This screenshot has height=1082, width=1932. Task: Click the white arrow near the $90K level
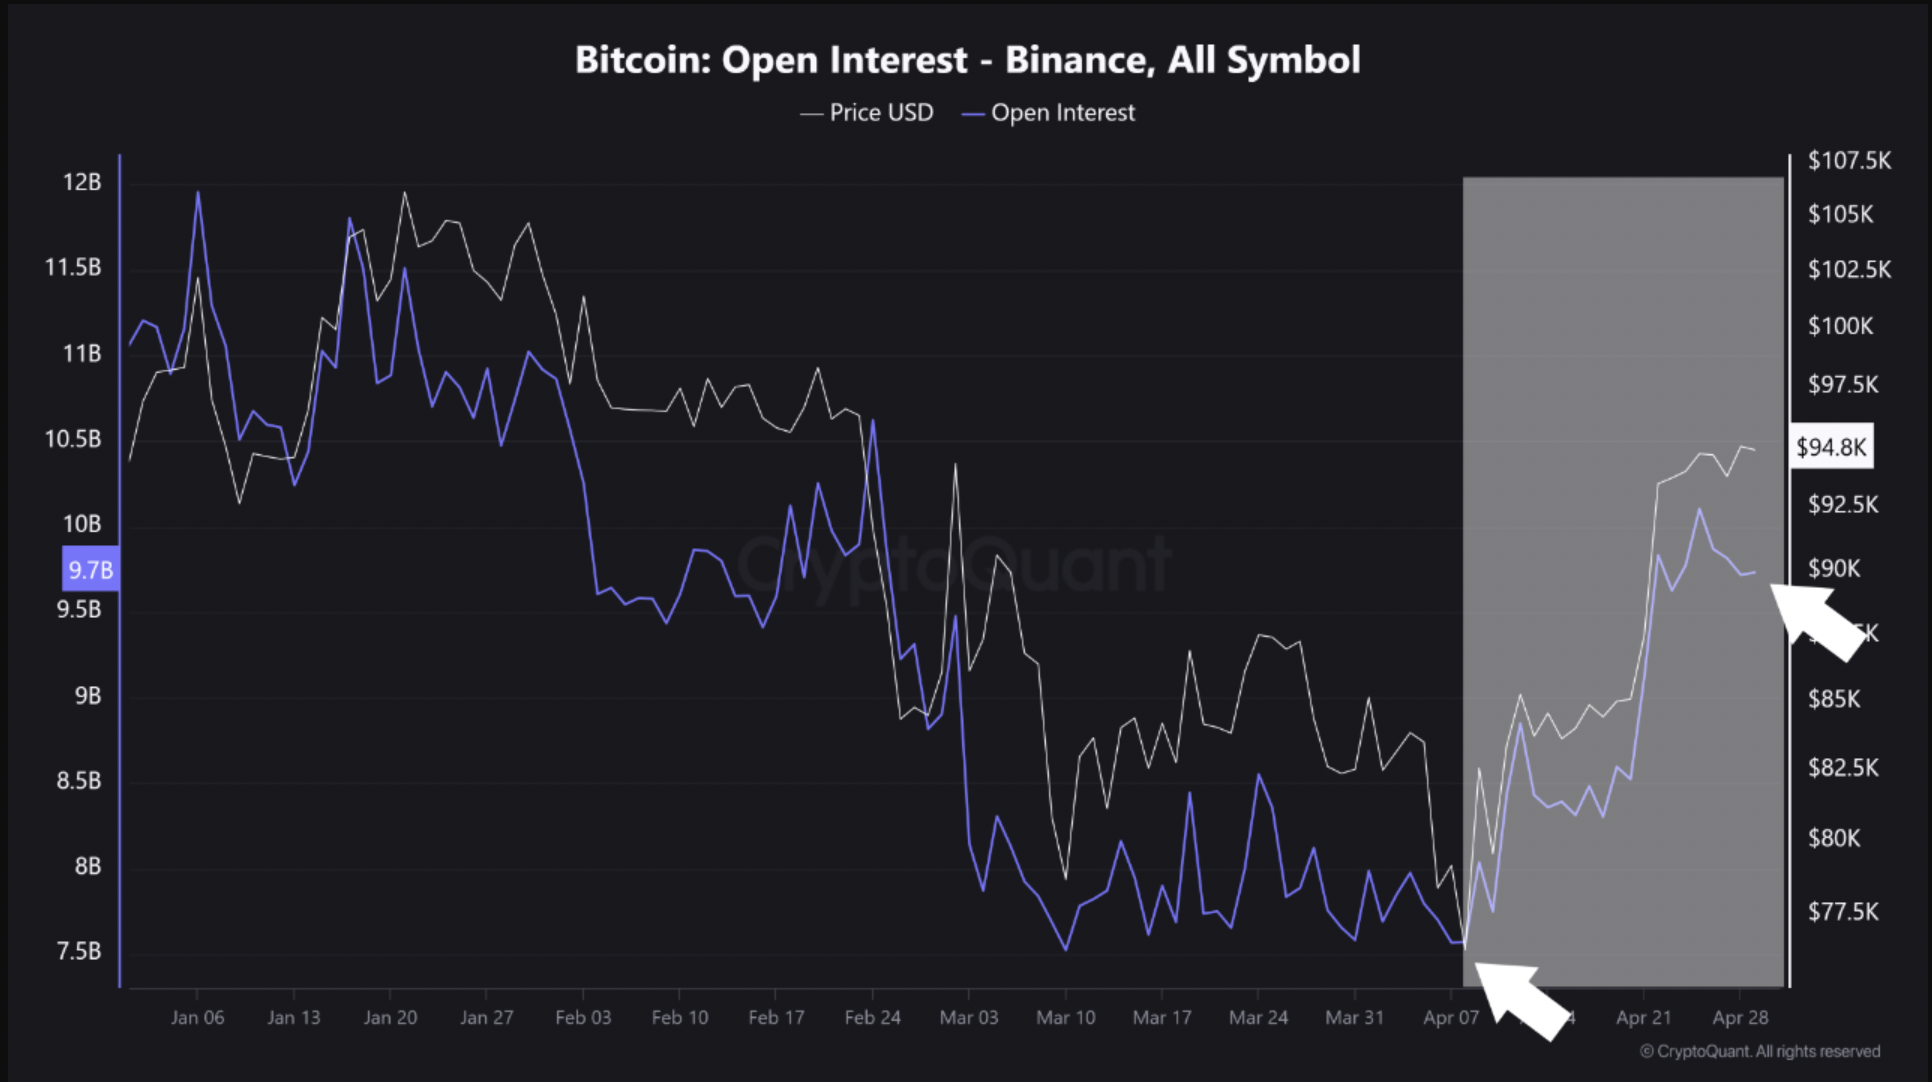tap(1817, 621)
